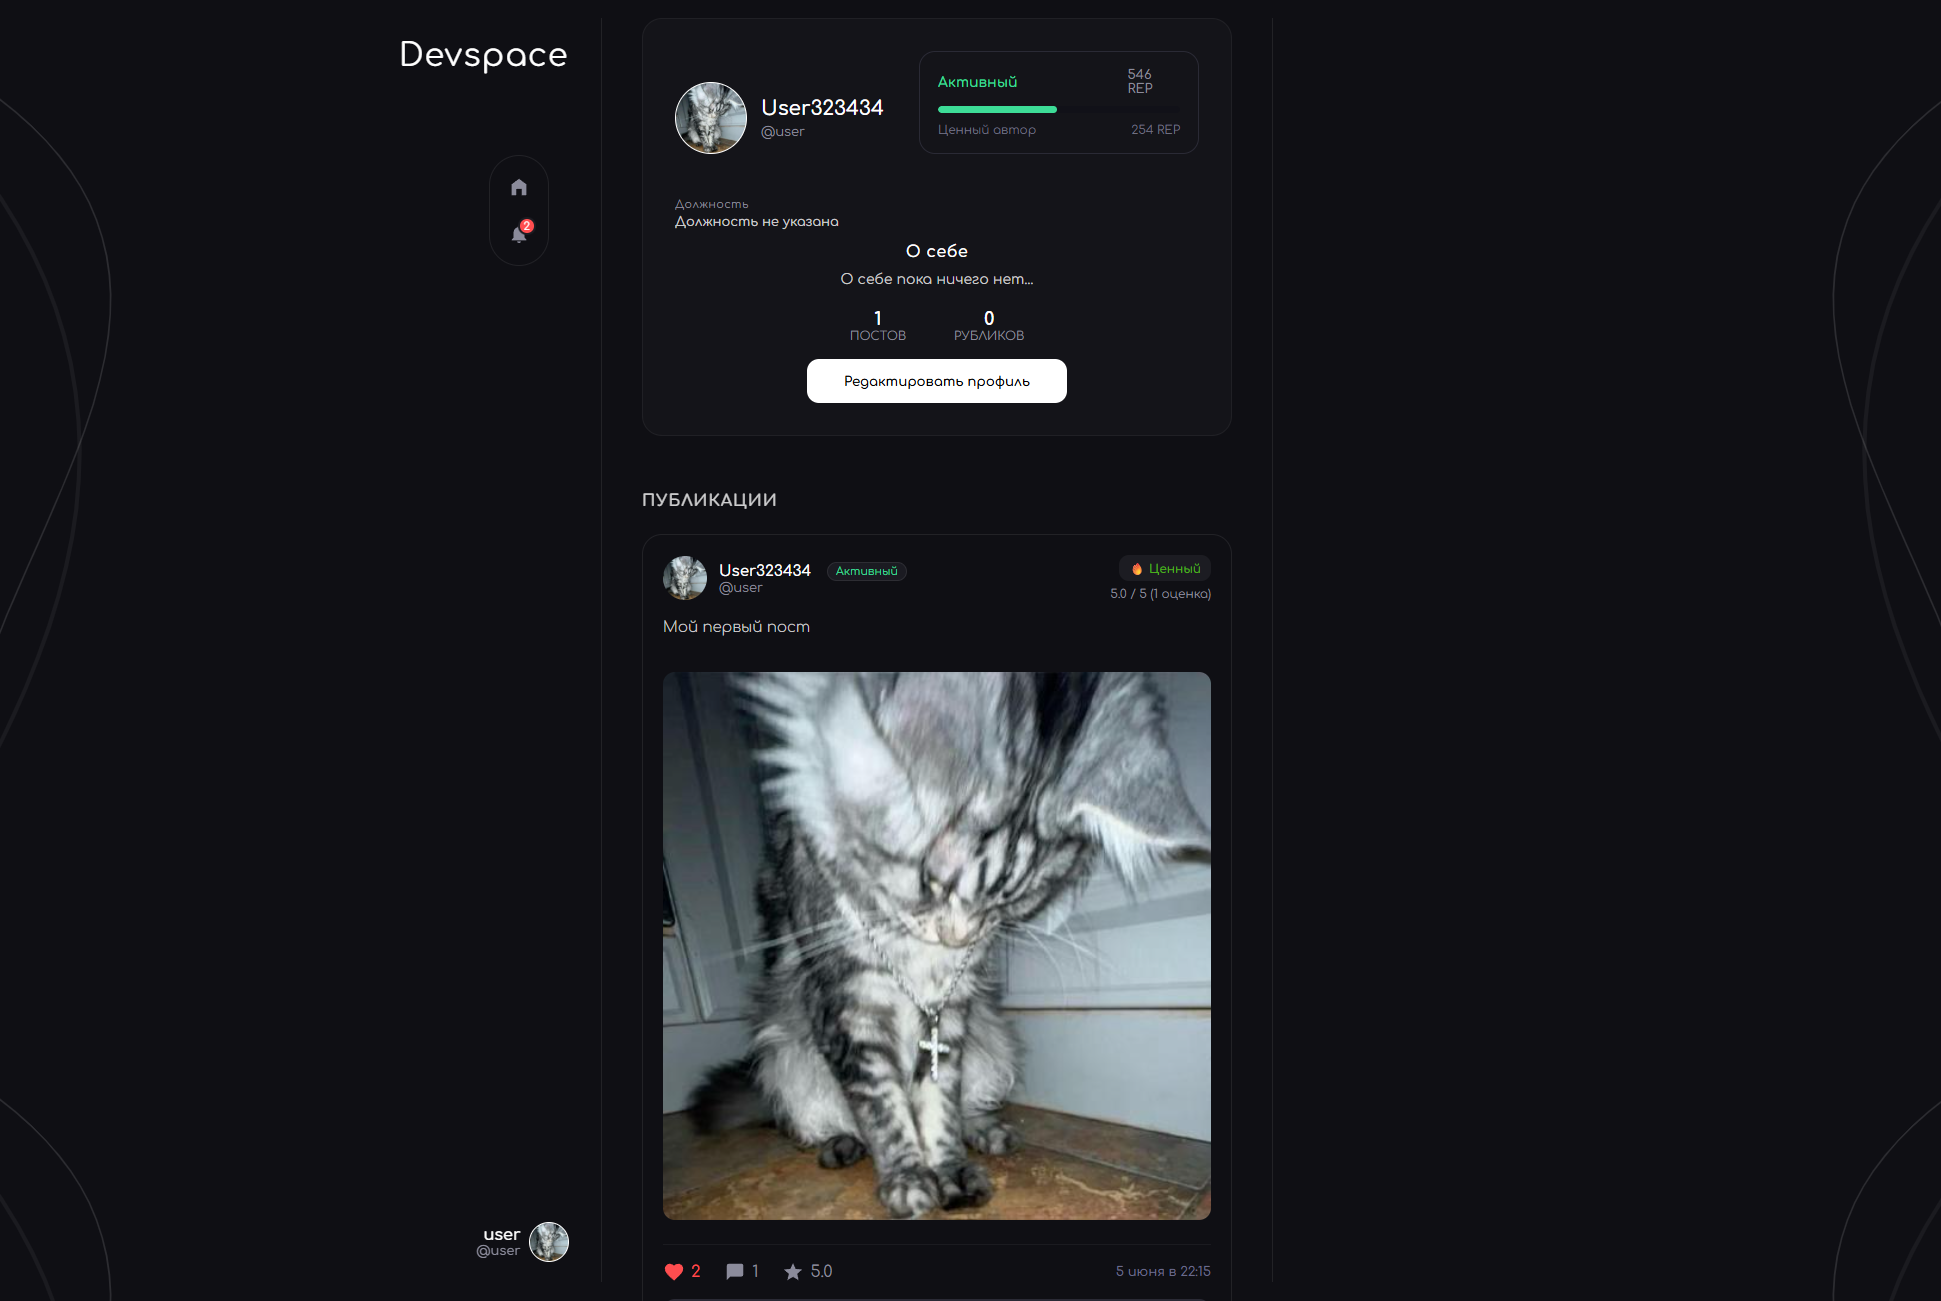1941x1301 pixels.
Task: Click the post text Мой первый пост
Action: [x=737, y=627]
